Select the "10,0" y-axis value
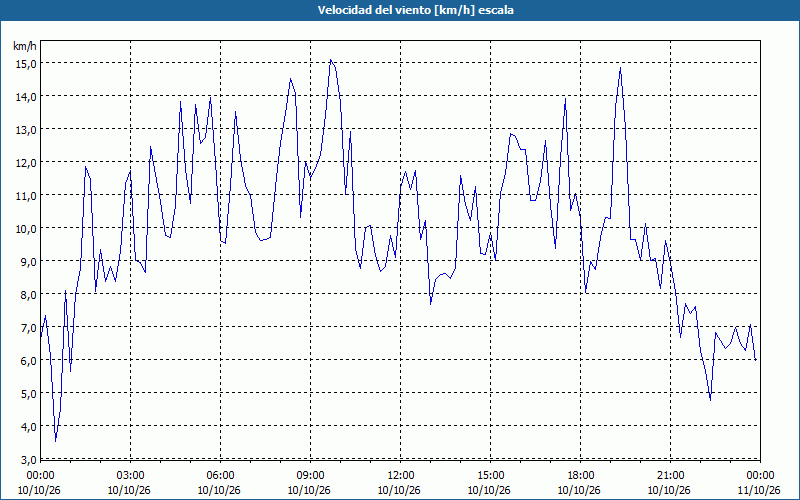Image resolution: width=800 pixels, height=500 pixels. pyautogui.click(x=27, y=229)
